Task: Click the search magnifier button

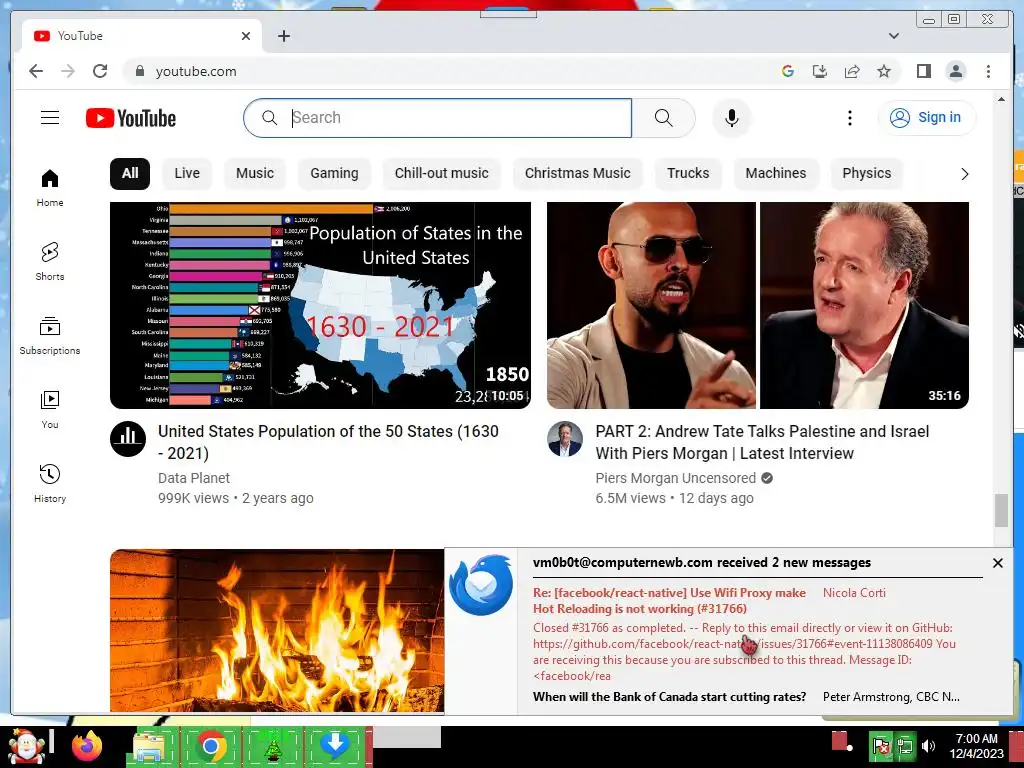Action: click(x=664, y=118)
